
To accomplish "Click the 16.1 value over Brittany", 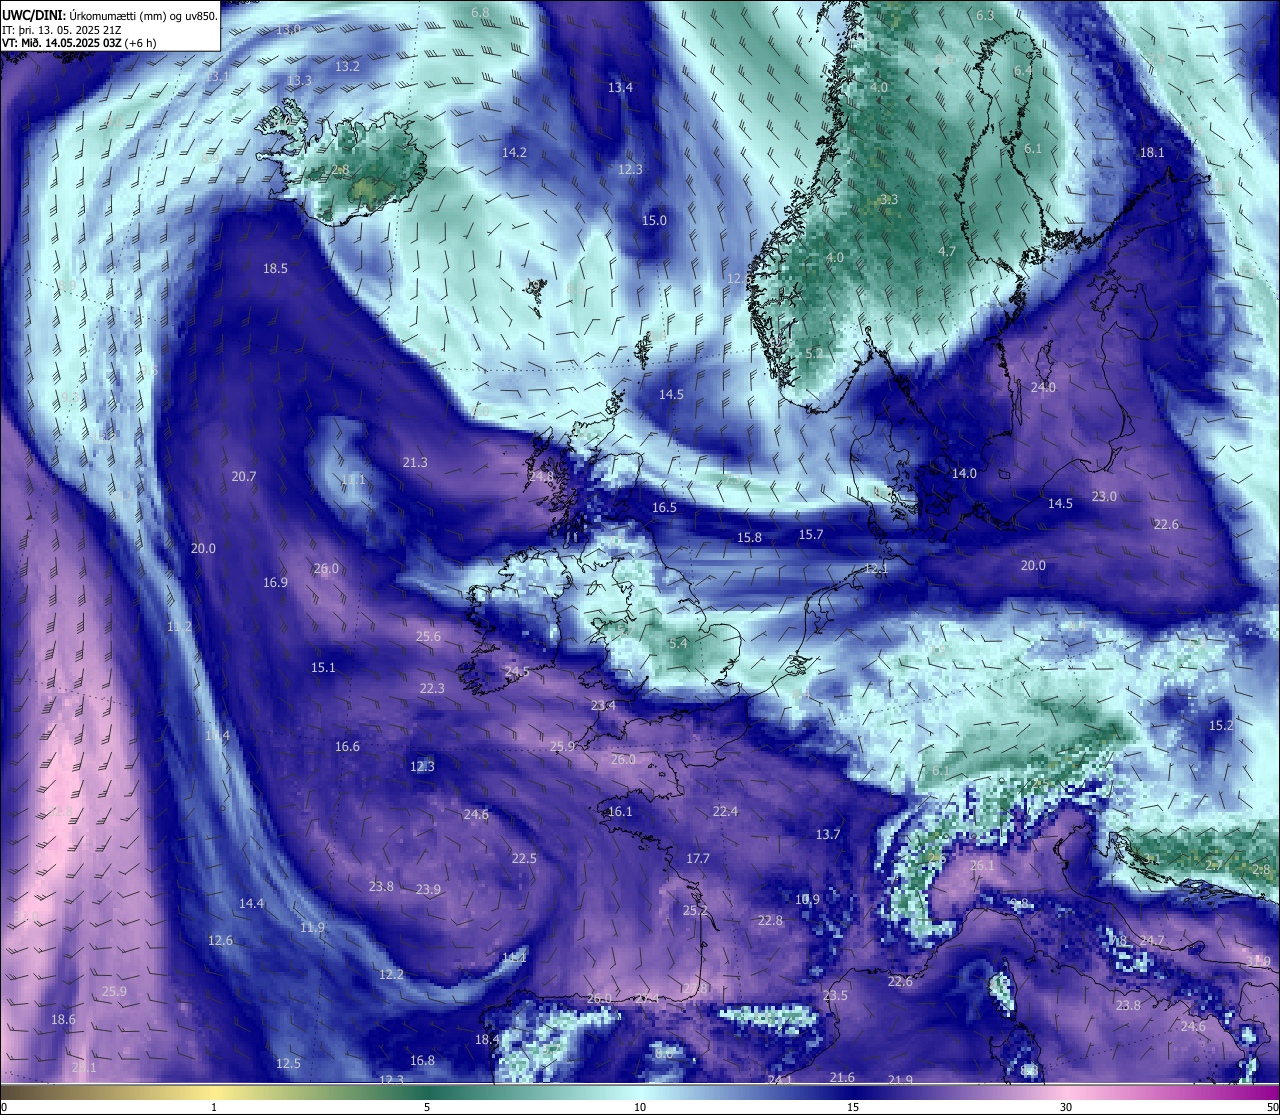I will pyautogui.click(x=620, y=812).
